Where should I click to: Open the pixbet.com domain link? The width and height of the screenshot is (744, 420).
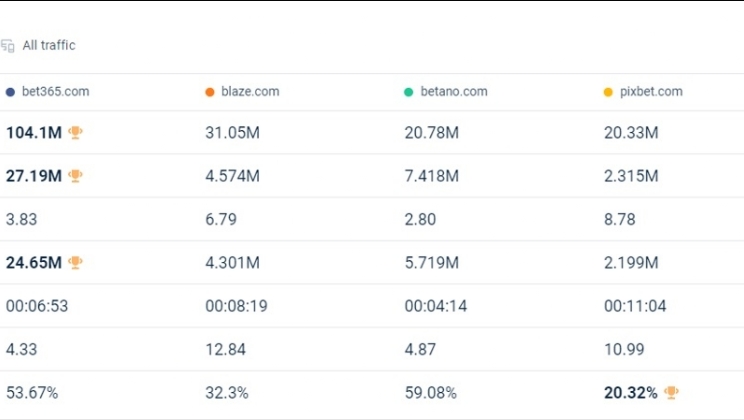click(651, 92)
